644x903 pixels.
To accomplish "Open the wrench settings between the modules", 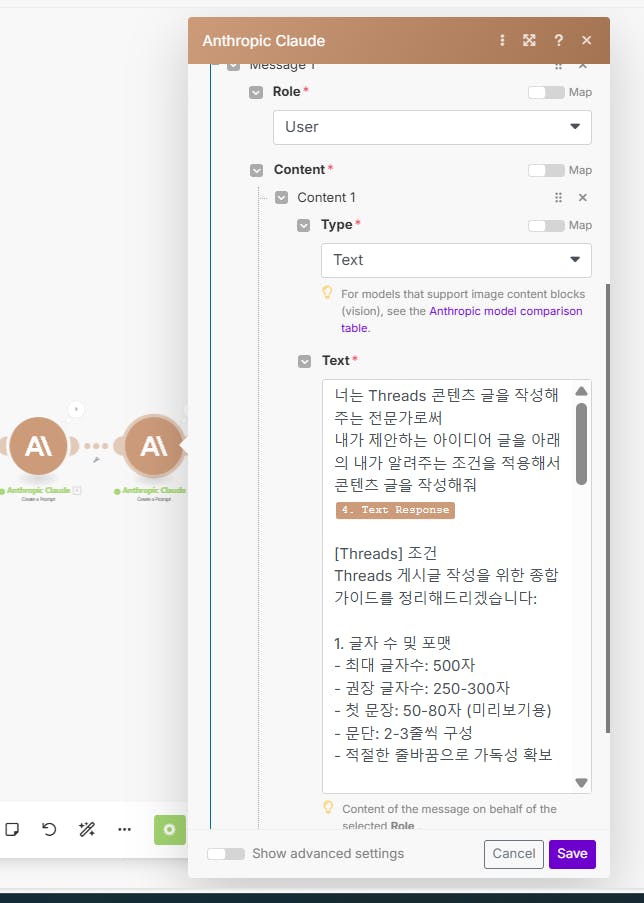I will coord(96,460).
